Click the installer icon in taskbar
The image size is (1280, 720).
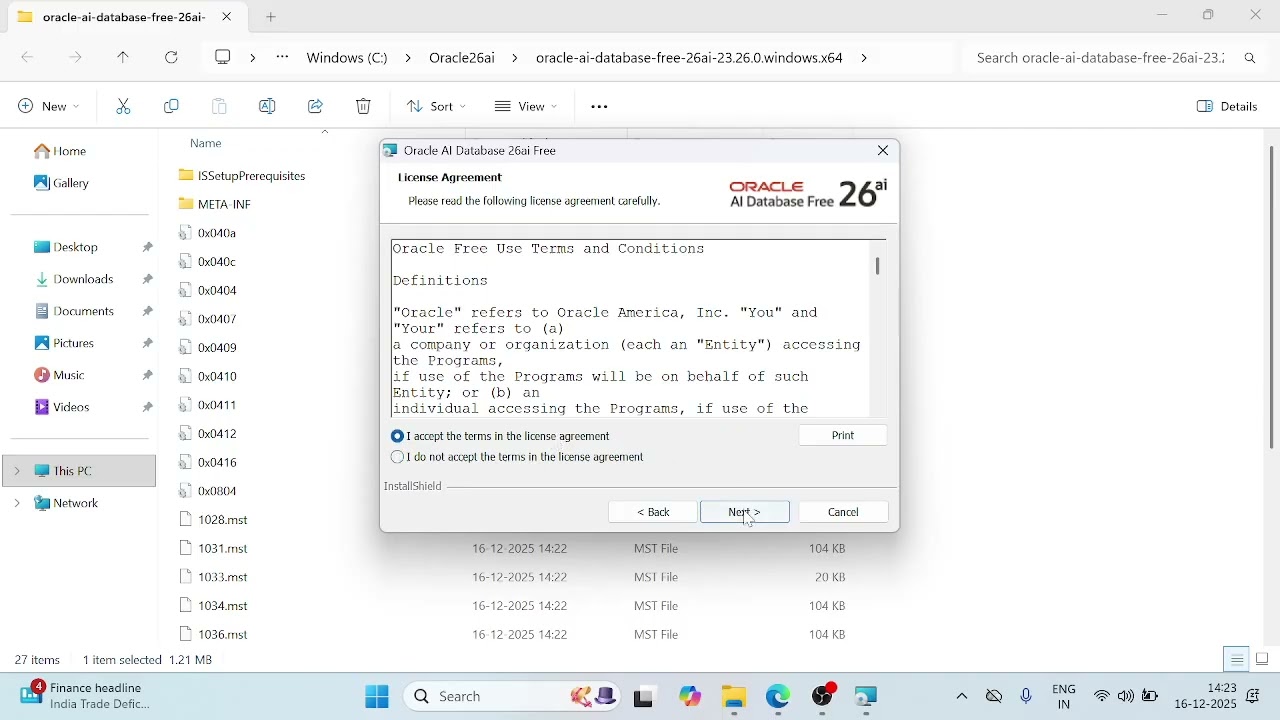[867, 698]
